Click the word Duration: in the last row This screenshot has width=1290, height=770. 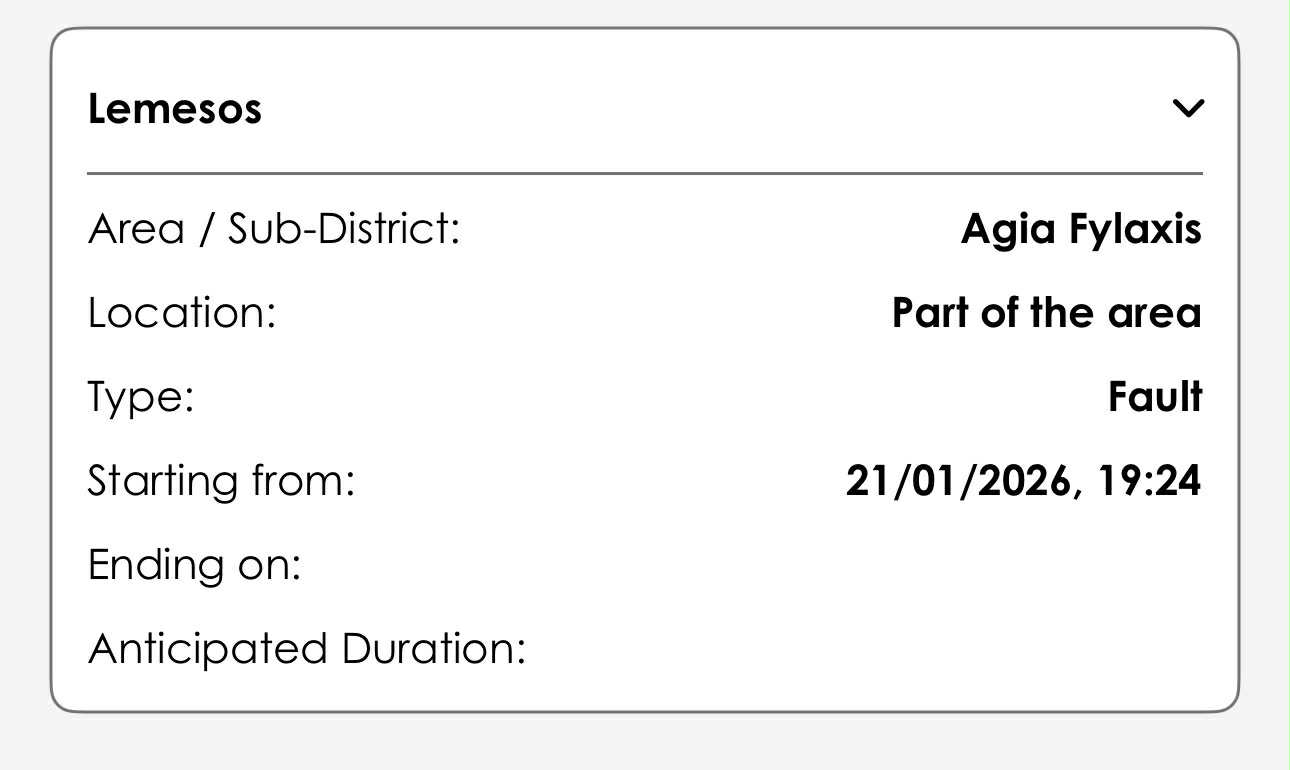433,649
